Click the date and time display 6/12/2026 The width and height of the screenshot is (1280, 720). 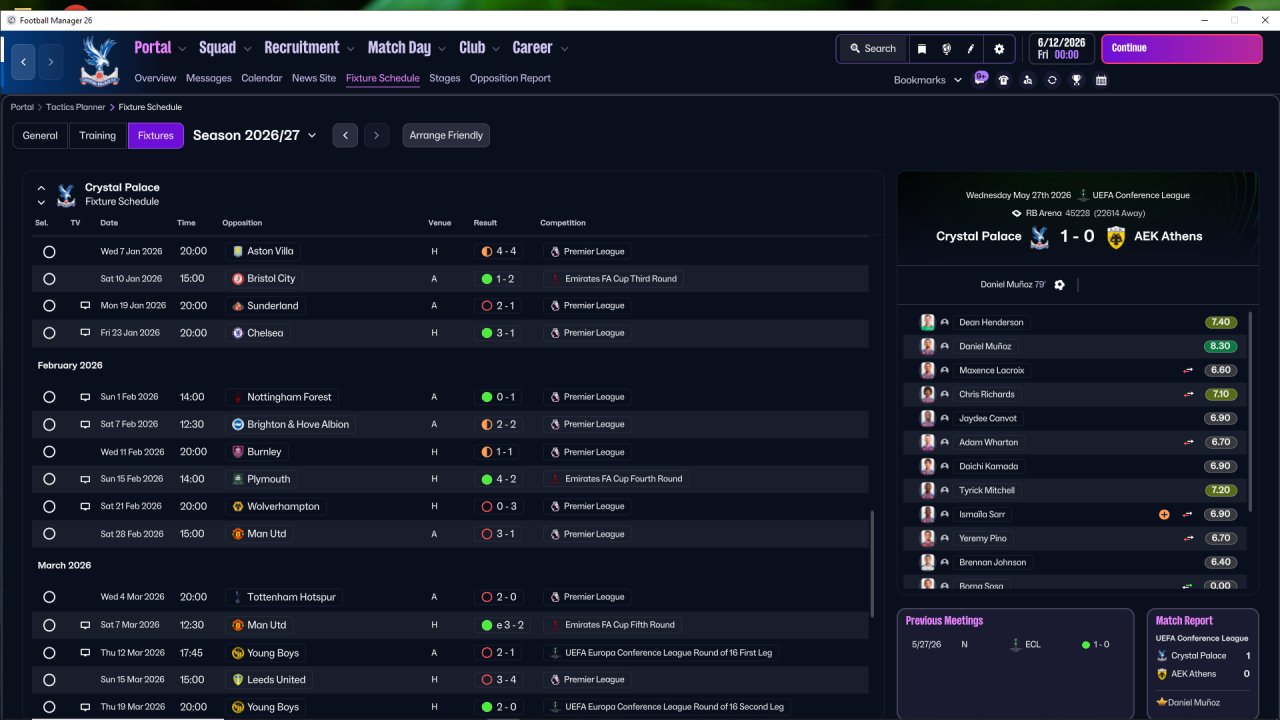[x=1061, y=48]
